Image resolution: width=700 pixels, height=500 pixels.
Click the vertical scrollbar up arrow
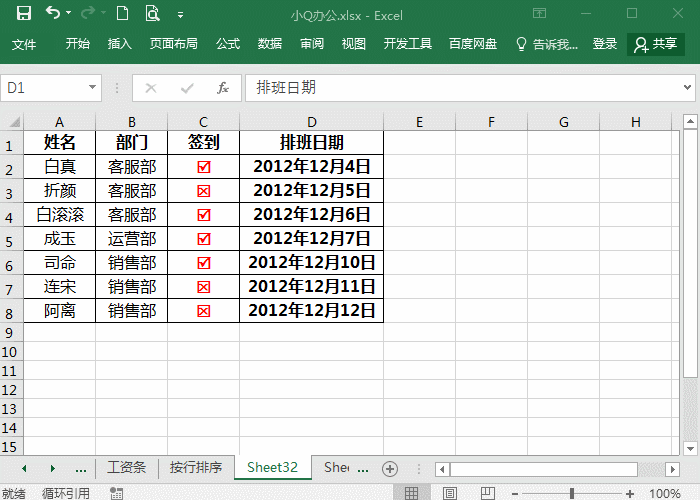(x=690, y=121)
